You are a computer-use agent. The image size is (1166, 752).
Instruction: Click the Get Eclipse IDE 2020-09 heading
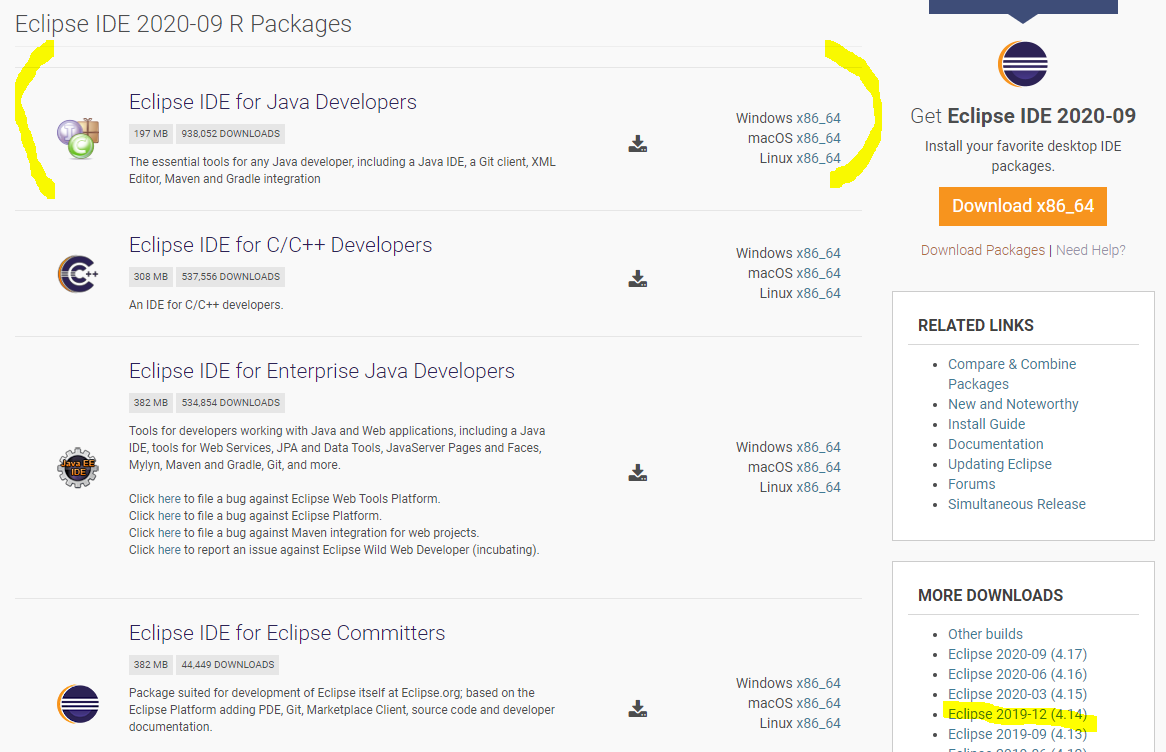point(1022,116)
